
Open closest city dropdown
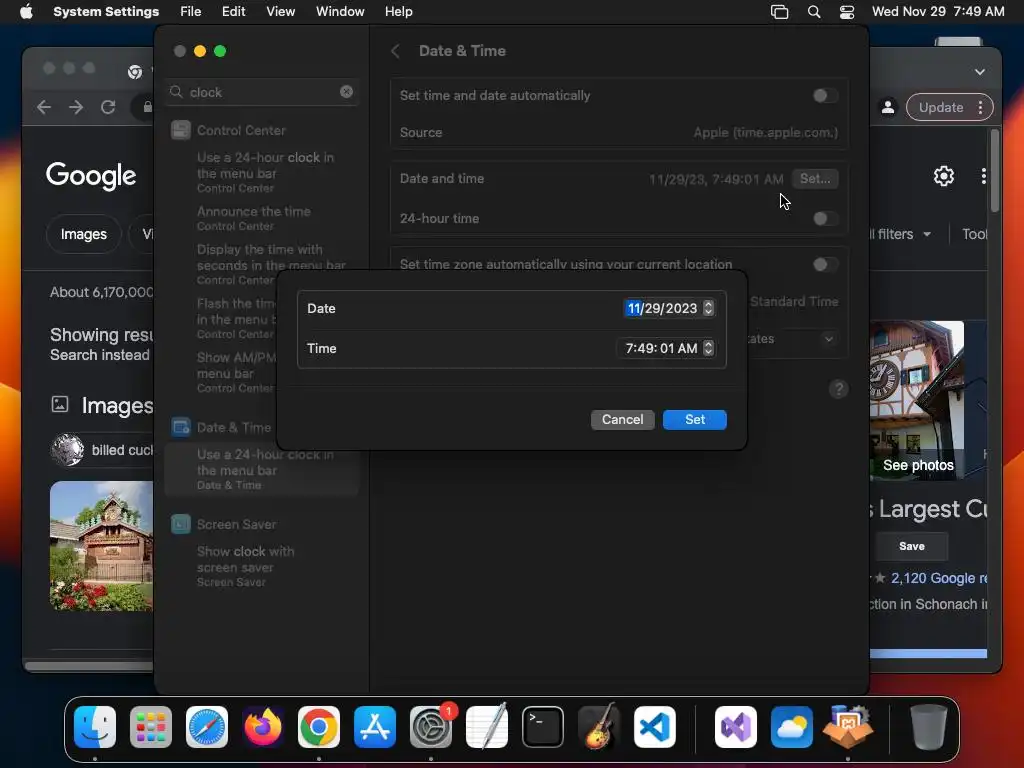828,339
